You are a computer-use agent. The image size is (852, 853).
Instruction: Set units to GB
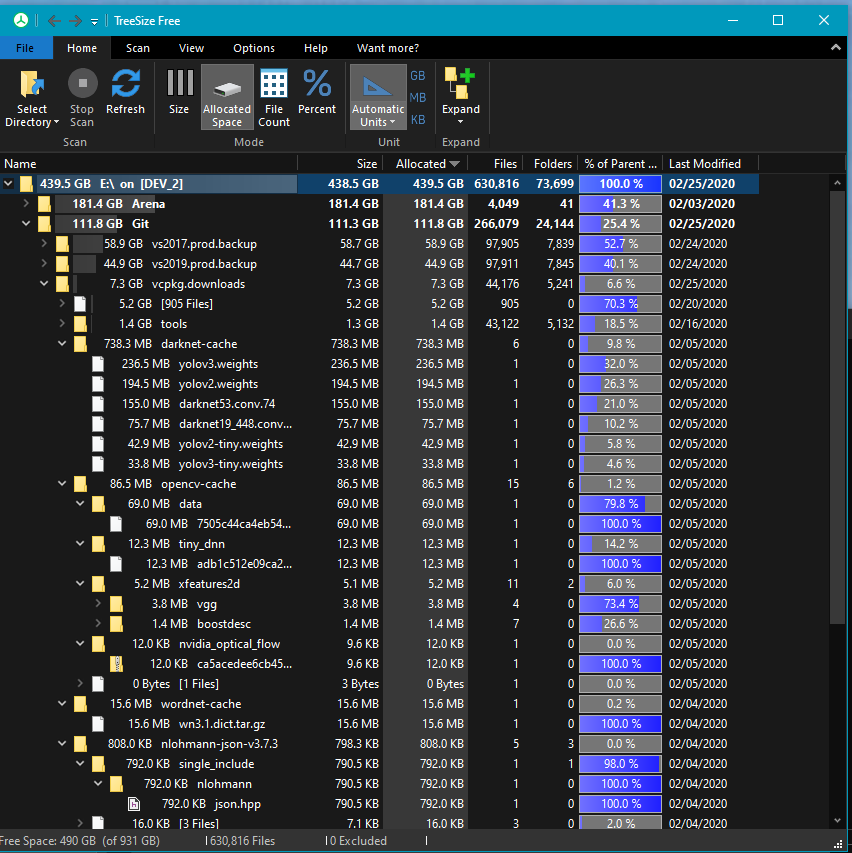pos(418,75)
